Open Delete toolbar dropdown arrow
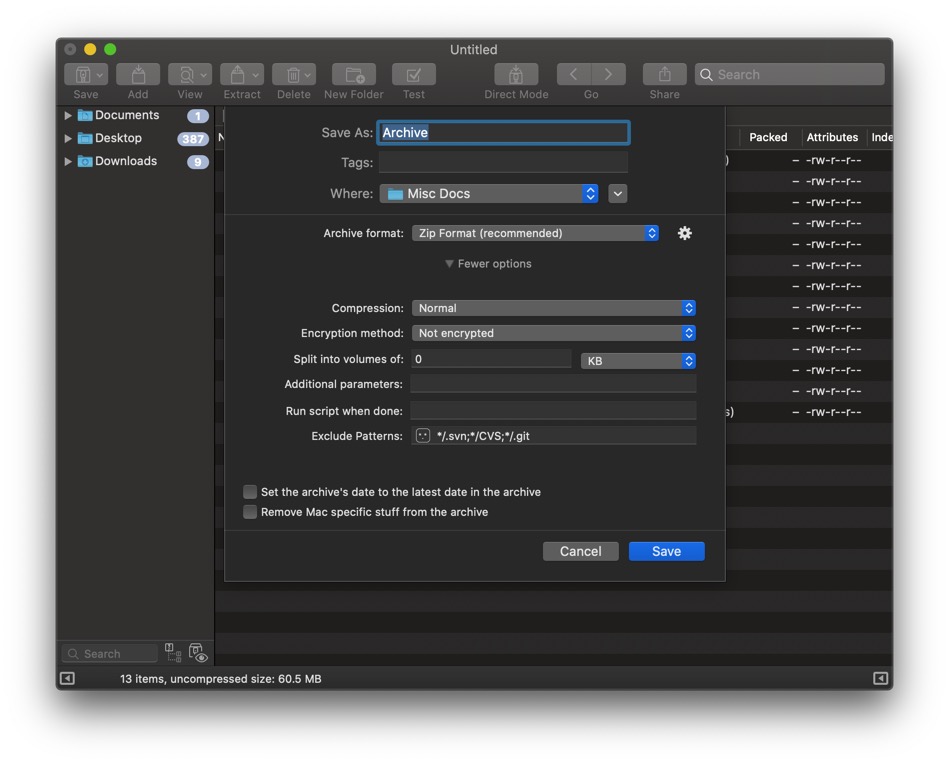 pyautogui.click(x=307, y=75)
